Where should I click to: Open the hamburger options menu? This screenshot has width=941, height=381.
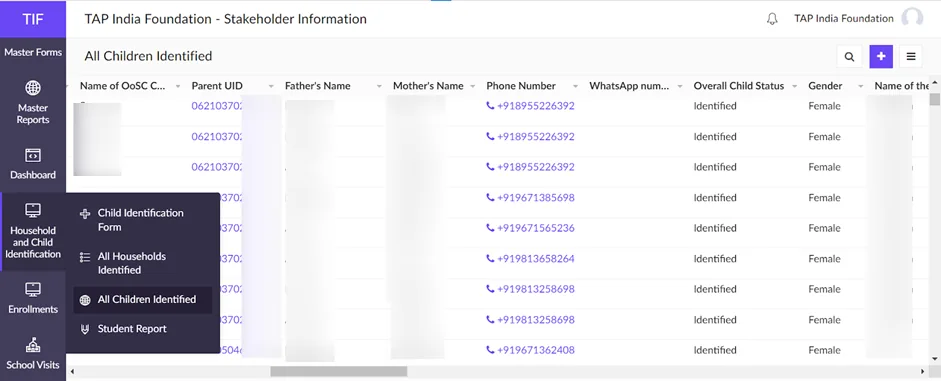click(x=911, y=56)
